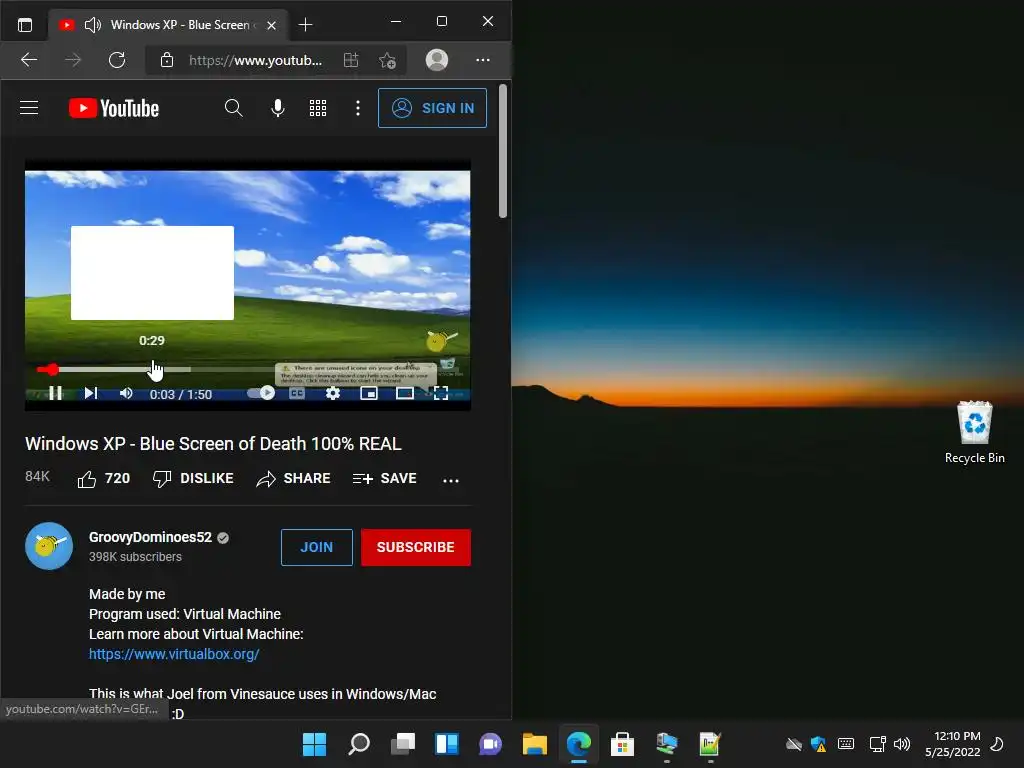Subscribe to GroovyDominoes52

pyautogui.click(x=415, y=547)
